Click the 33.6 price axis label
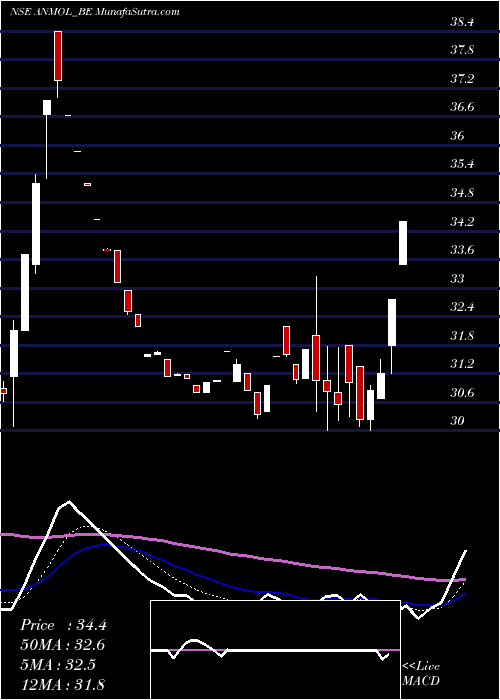 (462, 250)
